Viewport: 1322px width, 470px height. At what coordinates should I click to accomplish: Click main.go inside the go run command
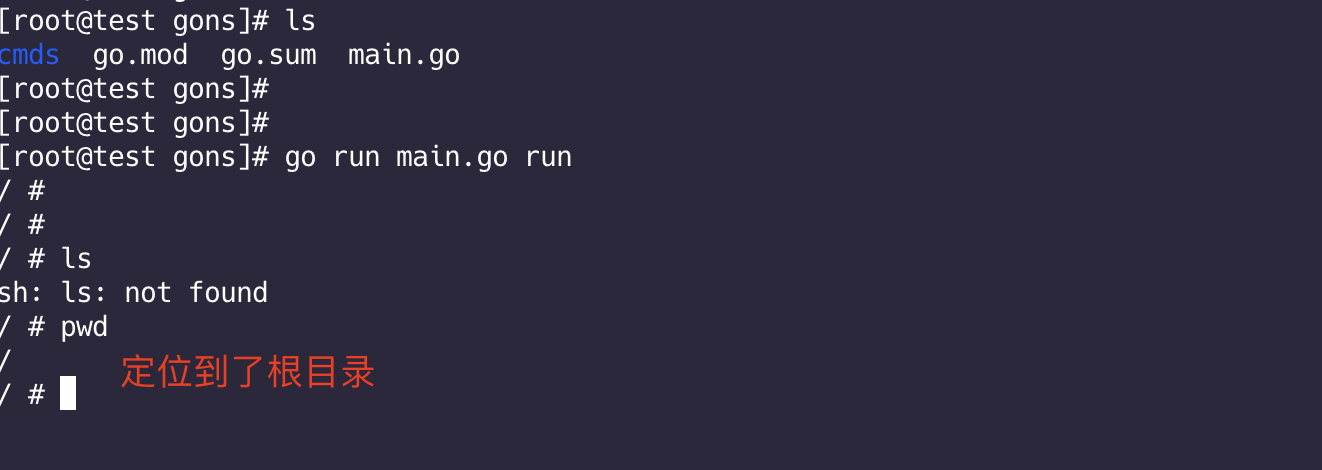tap(452, 157)
